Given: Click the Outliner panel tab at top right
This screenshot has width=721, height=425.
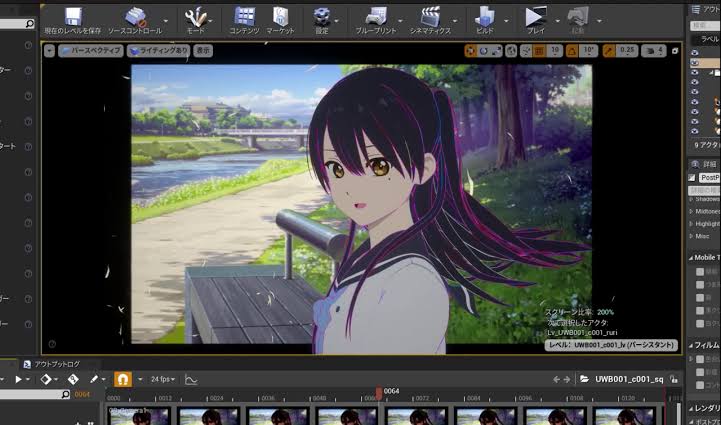Looking at the screenshot, I should point(705,9).
